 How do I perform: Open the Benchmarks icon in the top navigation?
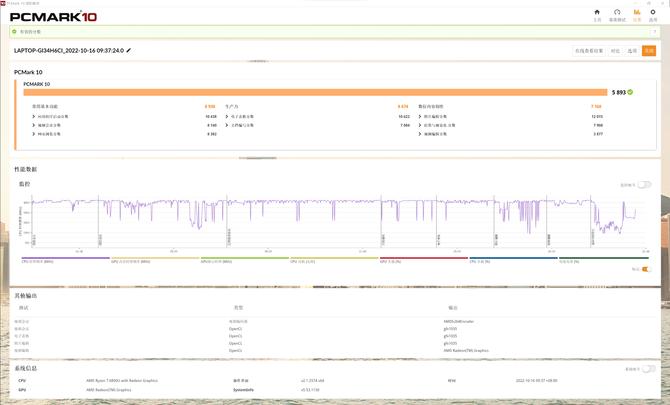pos(617,13)
